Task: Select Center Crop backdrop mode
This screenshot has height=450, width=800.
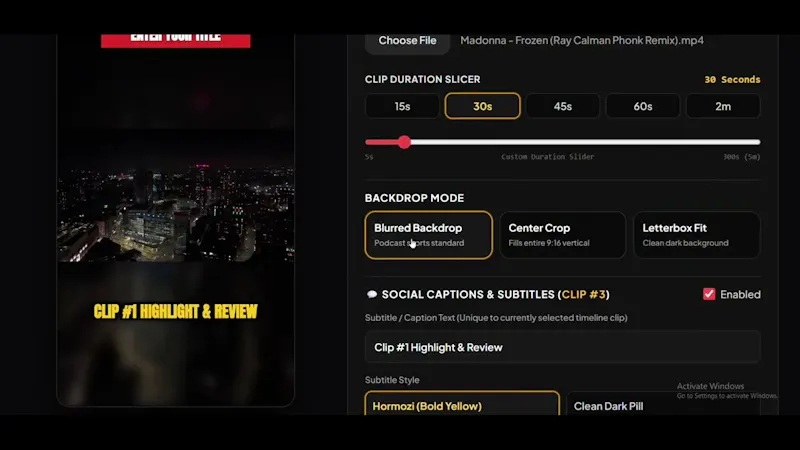Action: pyautogui.click(x=563, y=235)
